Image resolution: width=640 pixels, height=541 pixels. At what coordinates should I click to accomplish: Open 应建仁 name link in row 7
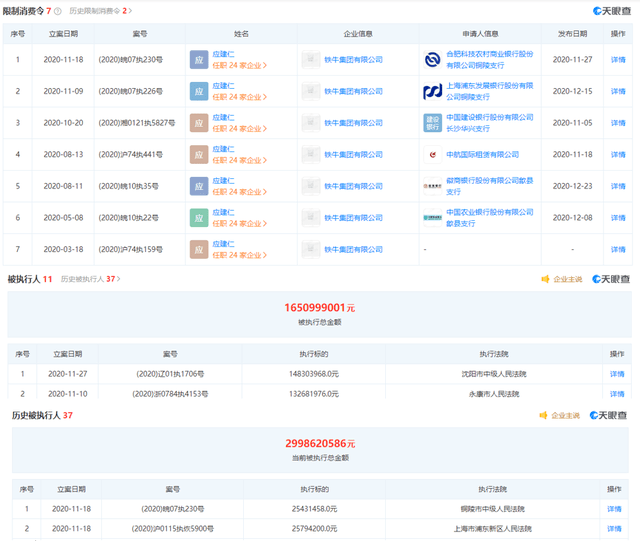[x=223, y=244]
